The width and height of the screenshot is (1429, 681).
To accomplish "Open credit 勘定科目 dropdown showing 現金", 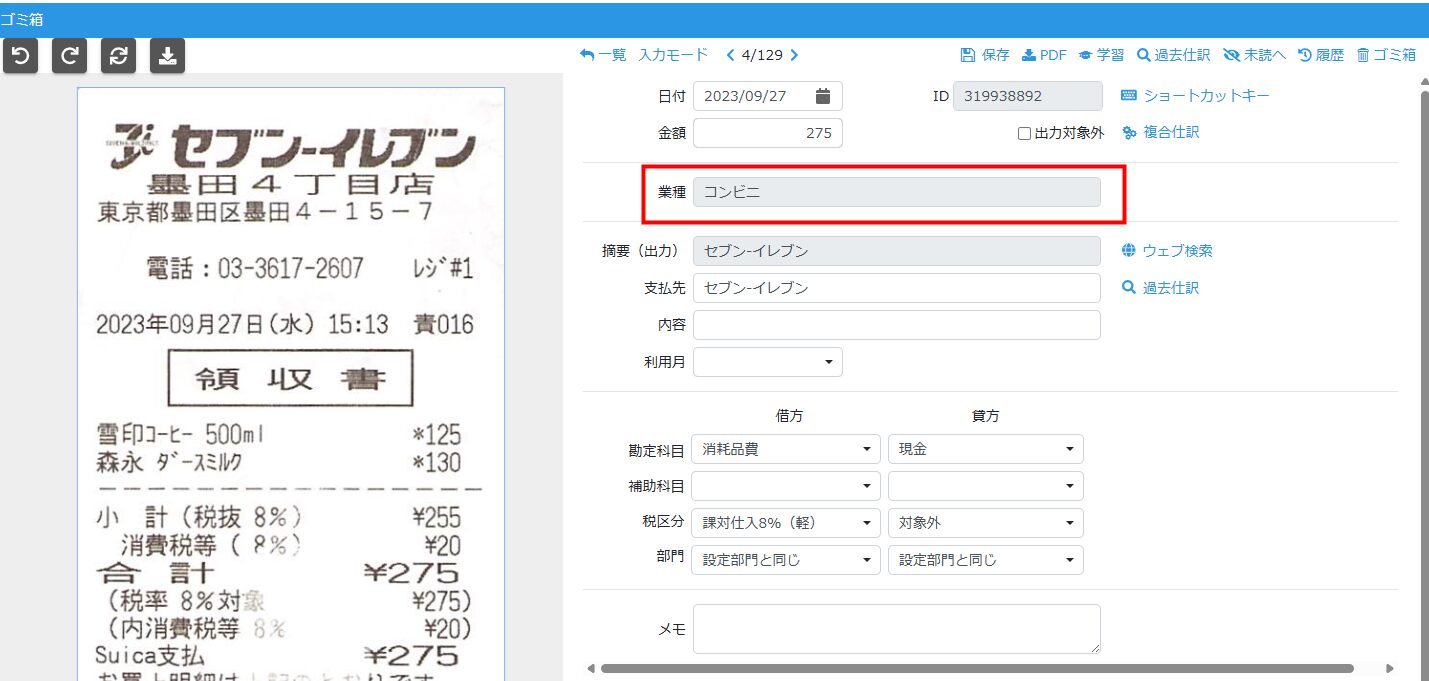I will [x=985, y=450].
